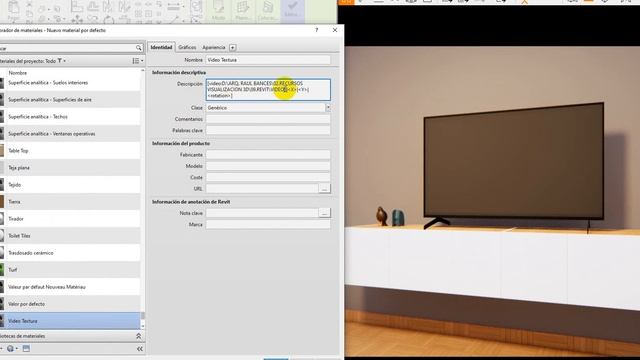Screen dimensions: 640x360
Task: Open the material filter funnel menu
Action: (60, 61)
